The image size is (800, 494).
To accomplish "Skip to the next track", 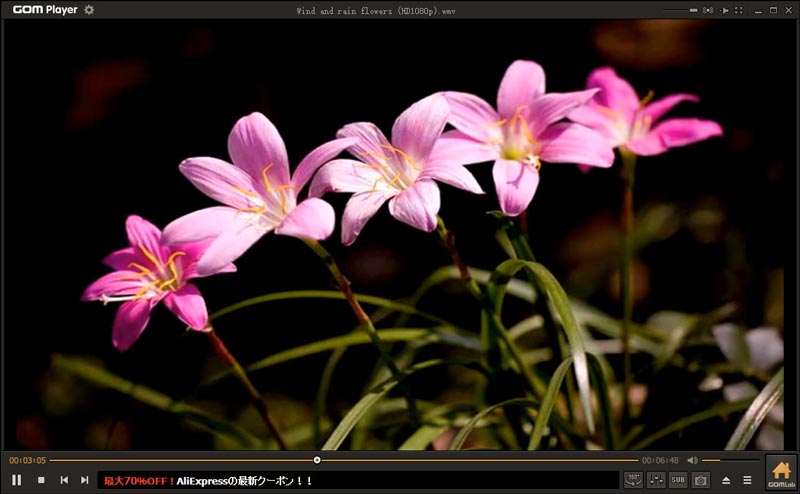I will [85, 480].
